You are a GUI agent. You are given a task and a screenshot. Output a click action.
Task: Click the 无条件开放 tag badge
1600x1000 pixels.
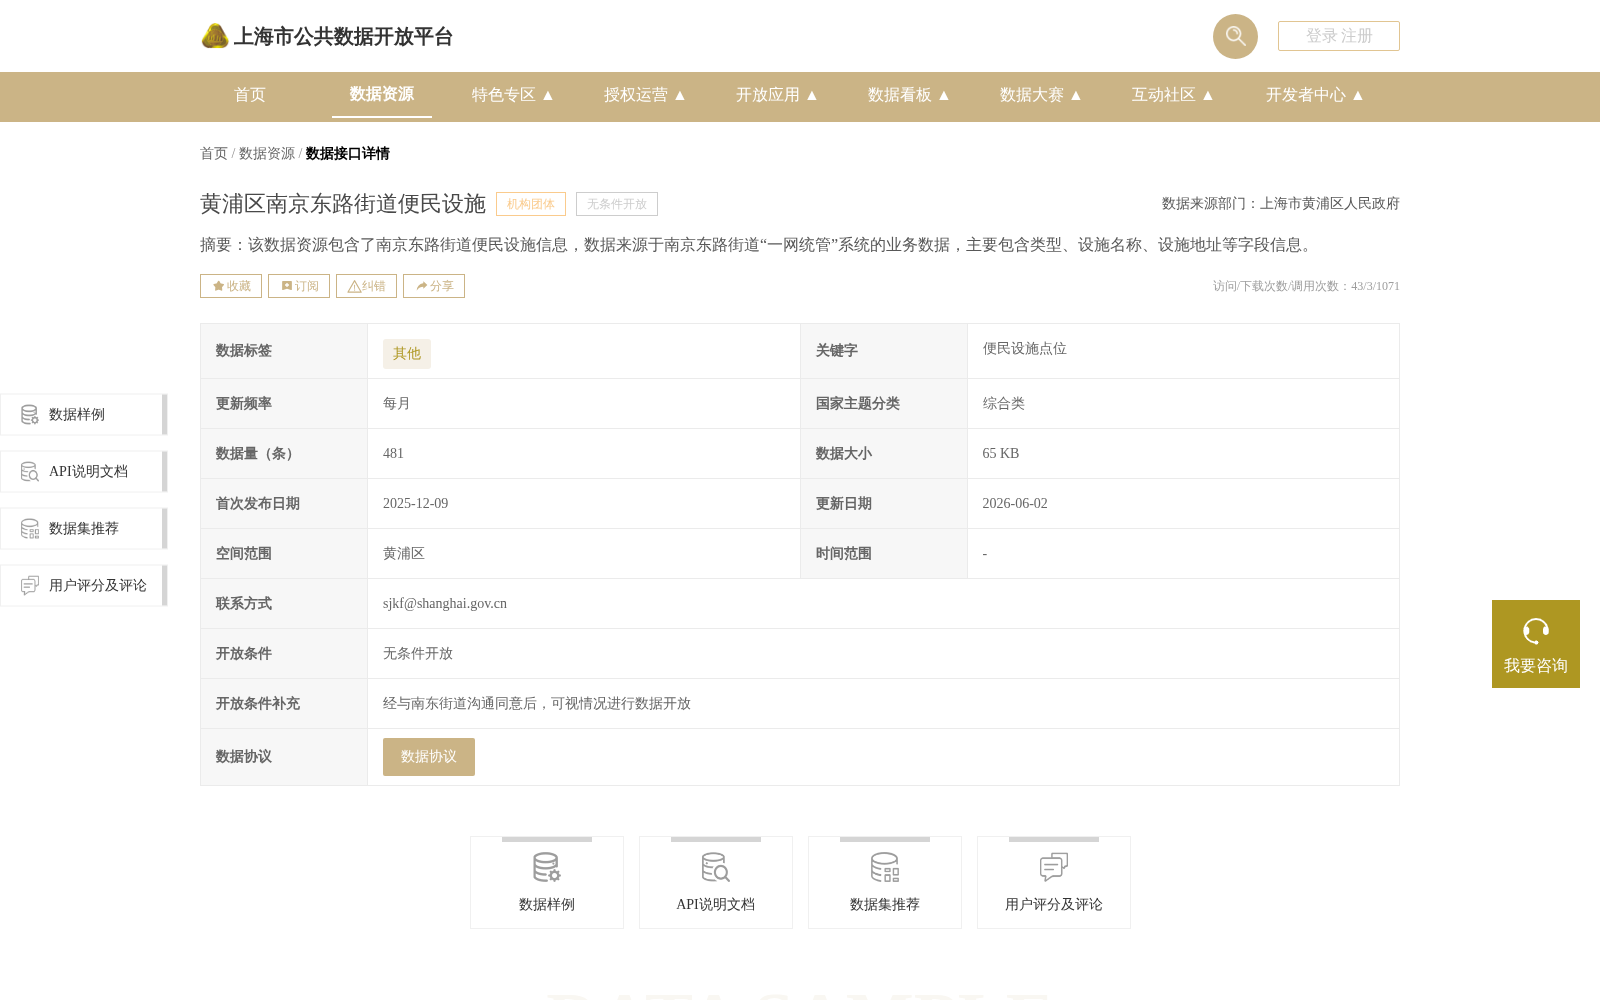(617, 204)
